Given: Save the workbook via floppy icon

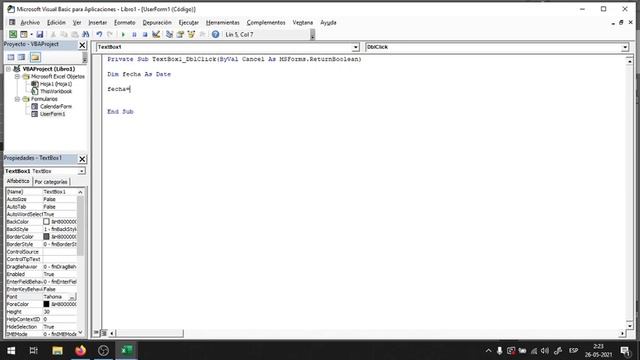Looking at the screenshot, I should click(x=40, y=35).
